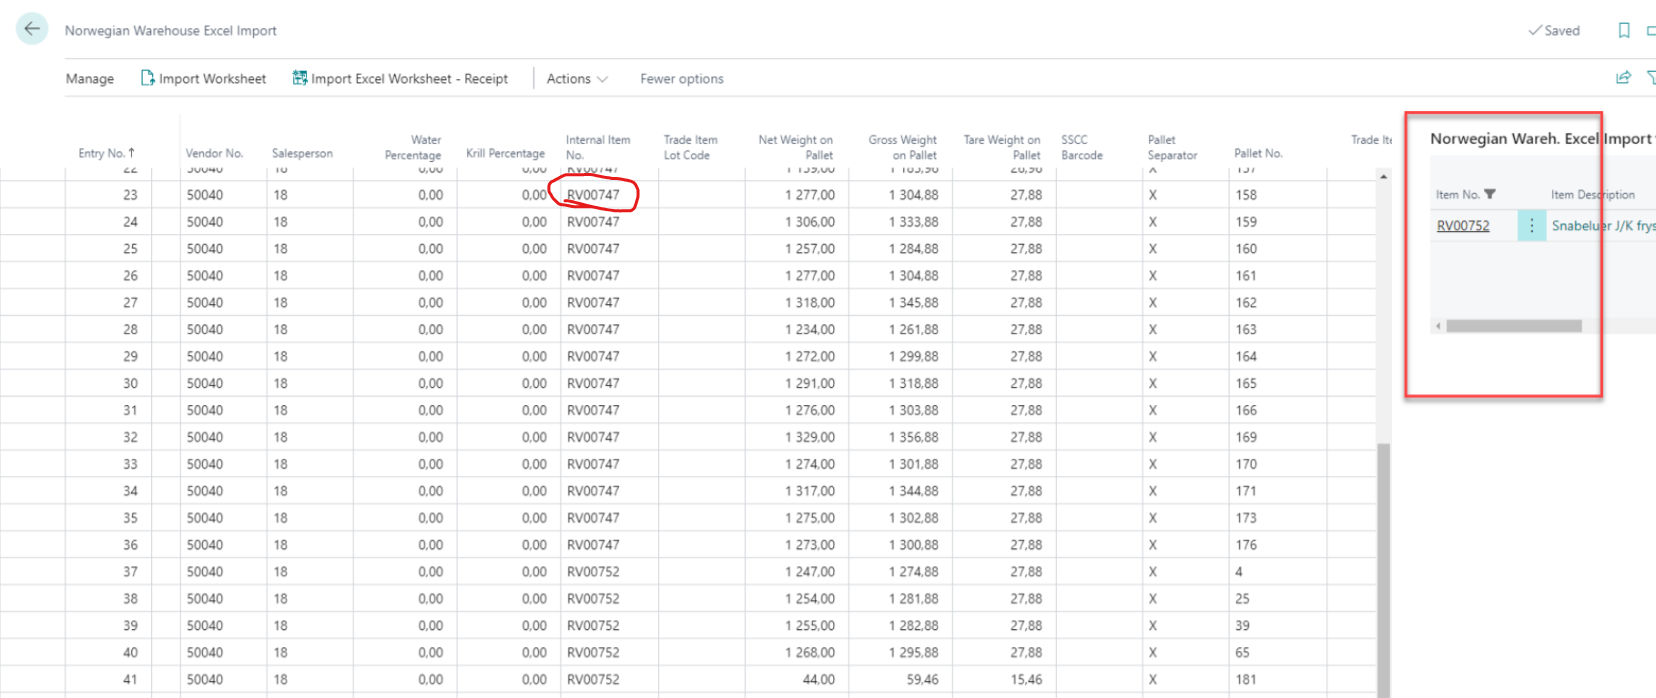This screenshot has width=1656, height=698.
Task: Click the Import Worksheet page icon
Action: point(147,78)
